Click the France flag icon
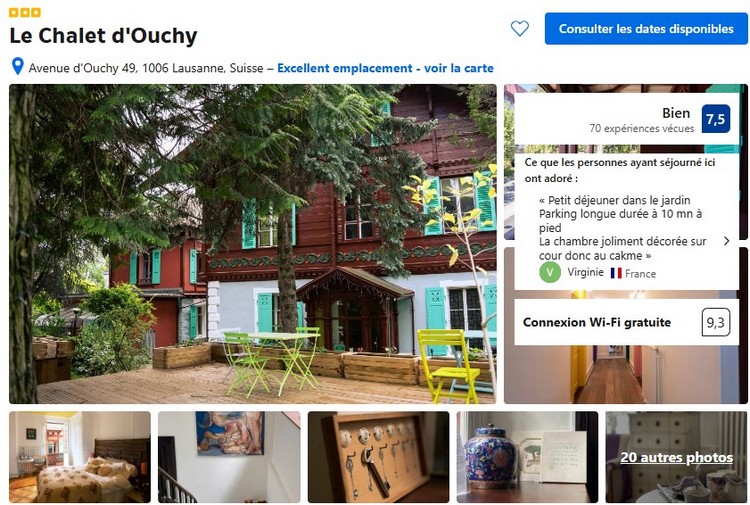Screen dimensions: 750x505 616,273
